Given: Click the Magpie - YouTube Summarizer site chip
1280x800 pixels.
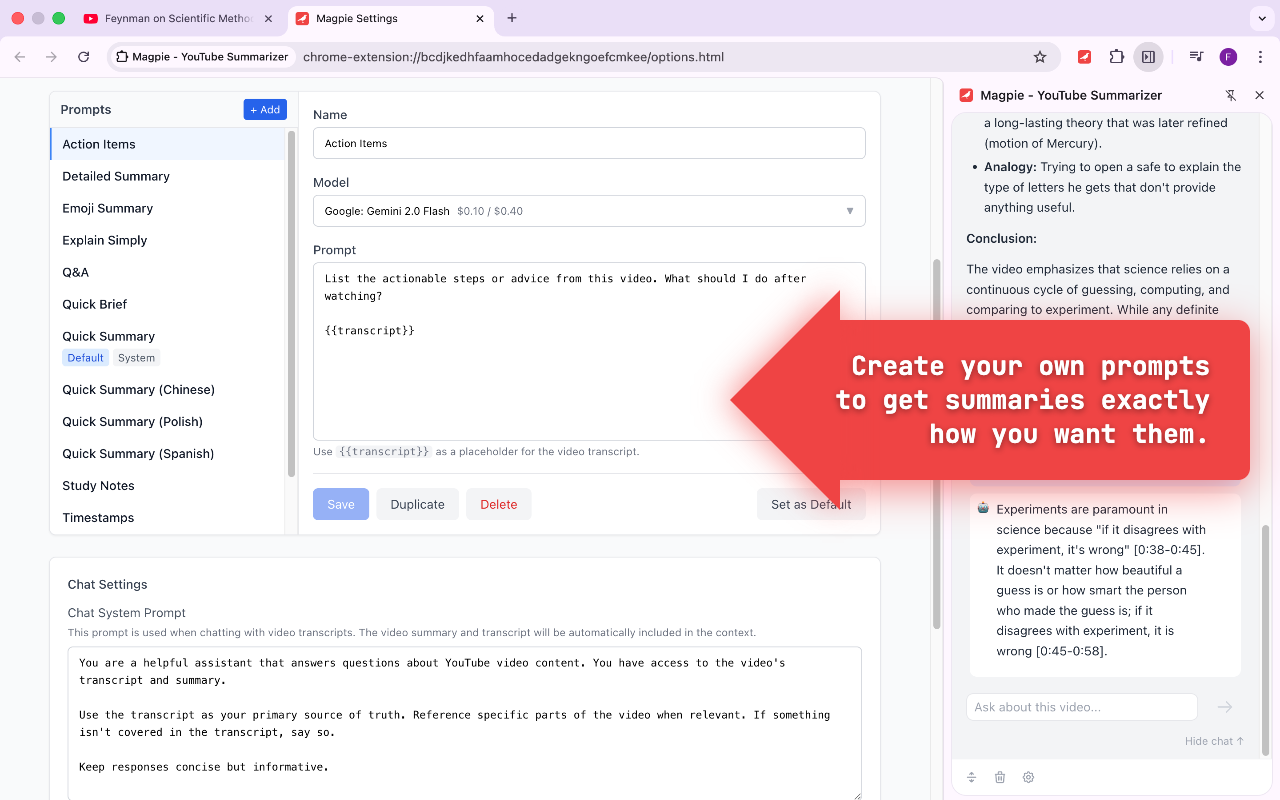Looking at the screenshot, I should [203, 57].
